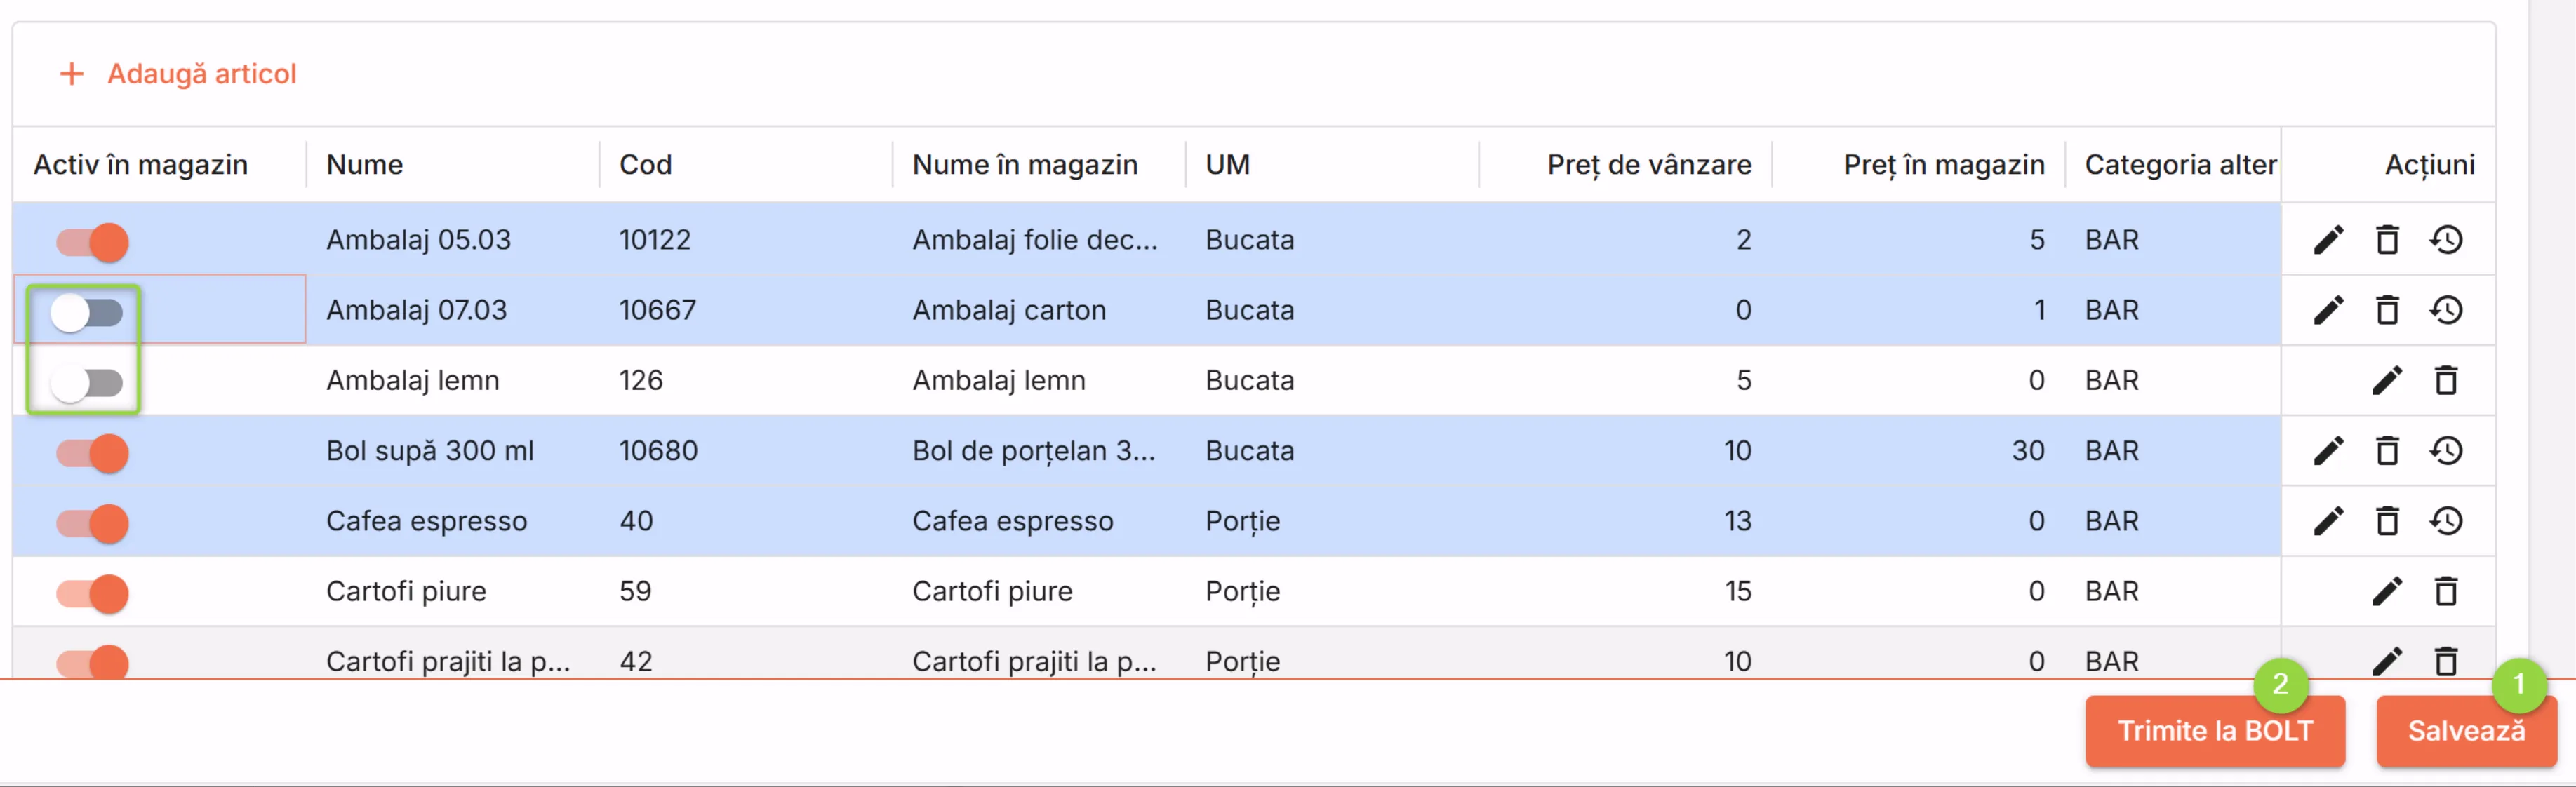Edit the Cartofi piure article

click(x=2387, y=591)
